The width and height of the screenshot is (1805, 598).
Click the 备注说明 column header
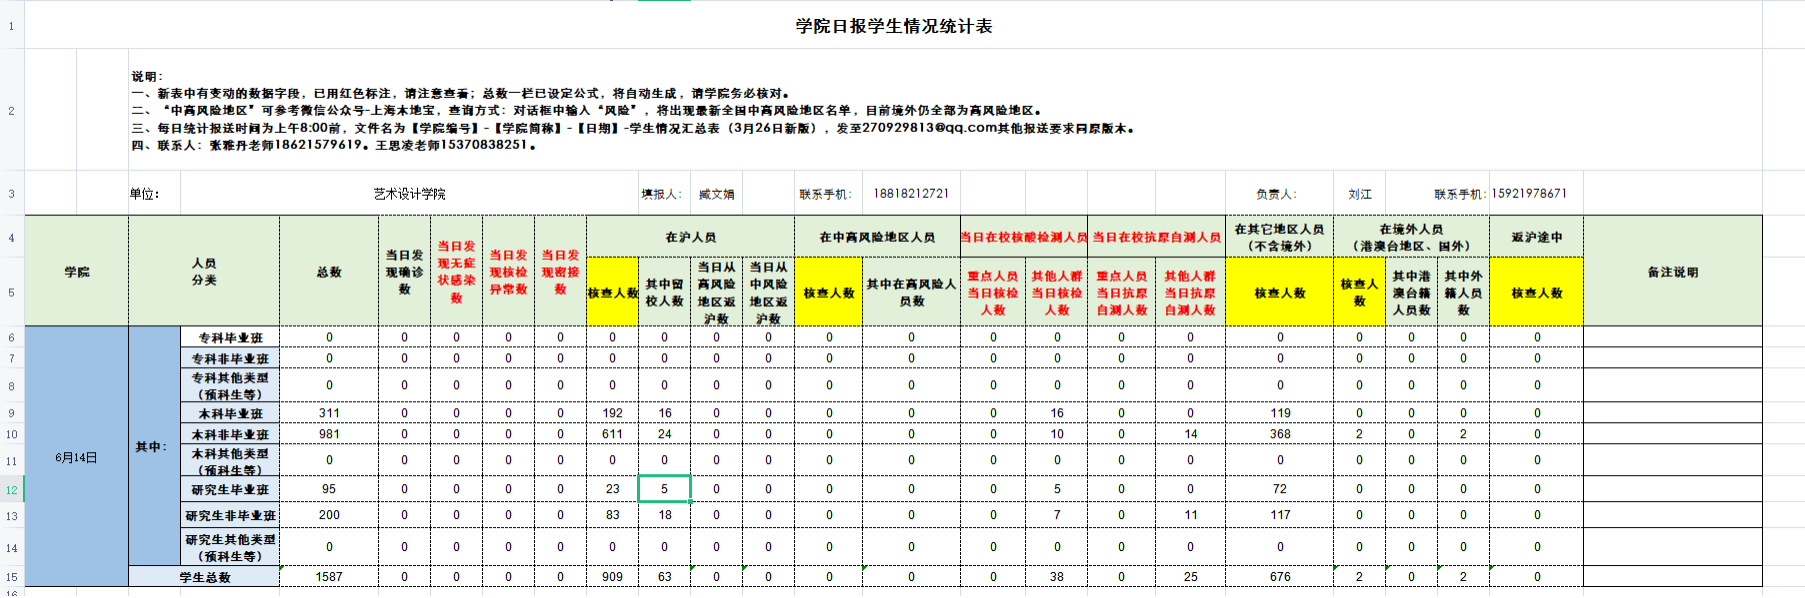pos(1672,272)
